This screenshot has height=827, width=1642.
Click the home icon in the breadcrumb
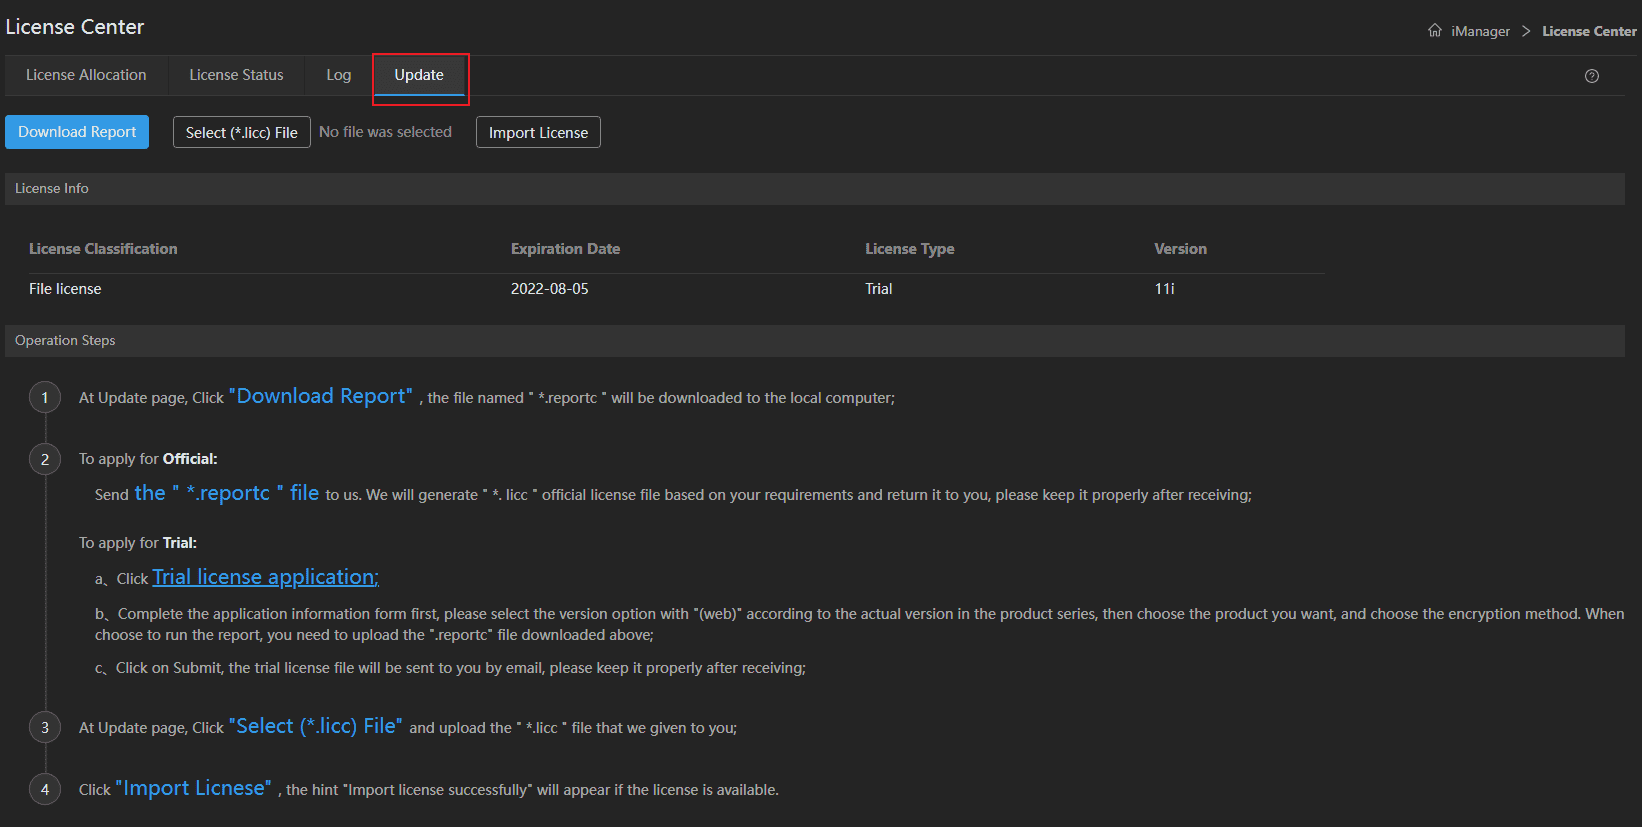(x=1435, y=30)
